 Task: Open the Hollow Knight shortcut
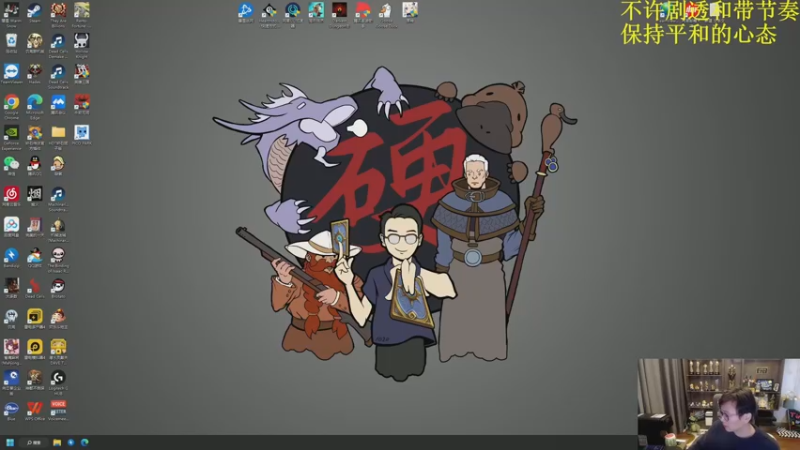coord(82,41)
